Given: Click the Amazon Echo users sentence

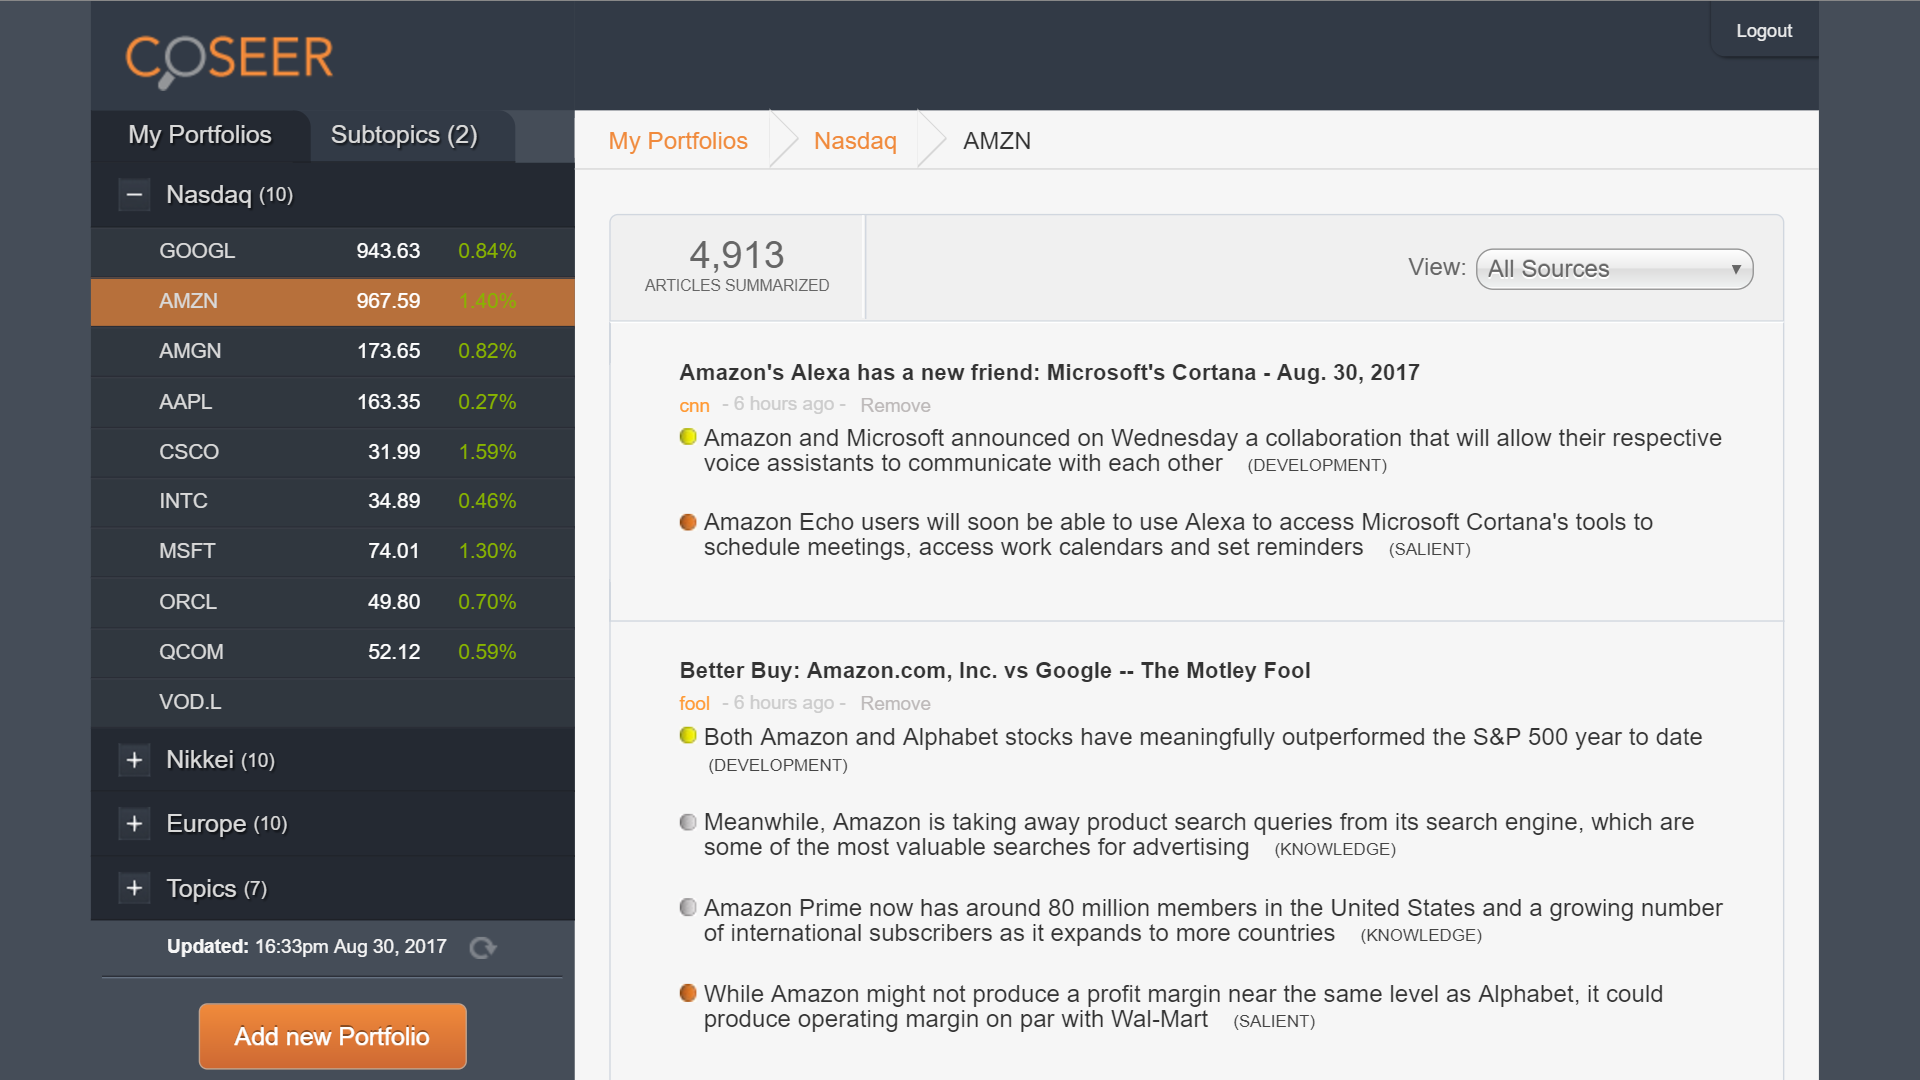Looking at the screenshot, I should pos(1178,534).
